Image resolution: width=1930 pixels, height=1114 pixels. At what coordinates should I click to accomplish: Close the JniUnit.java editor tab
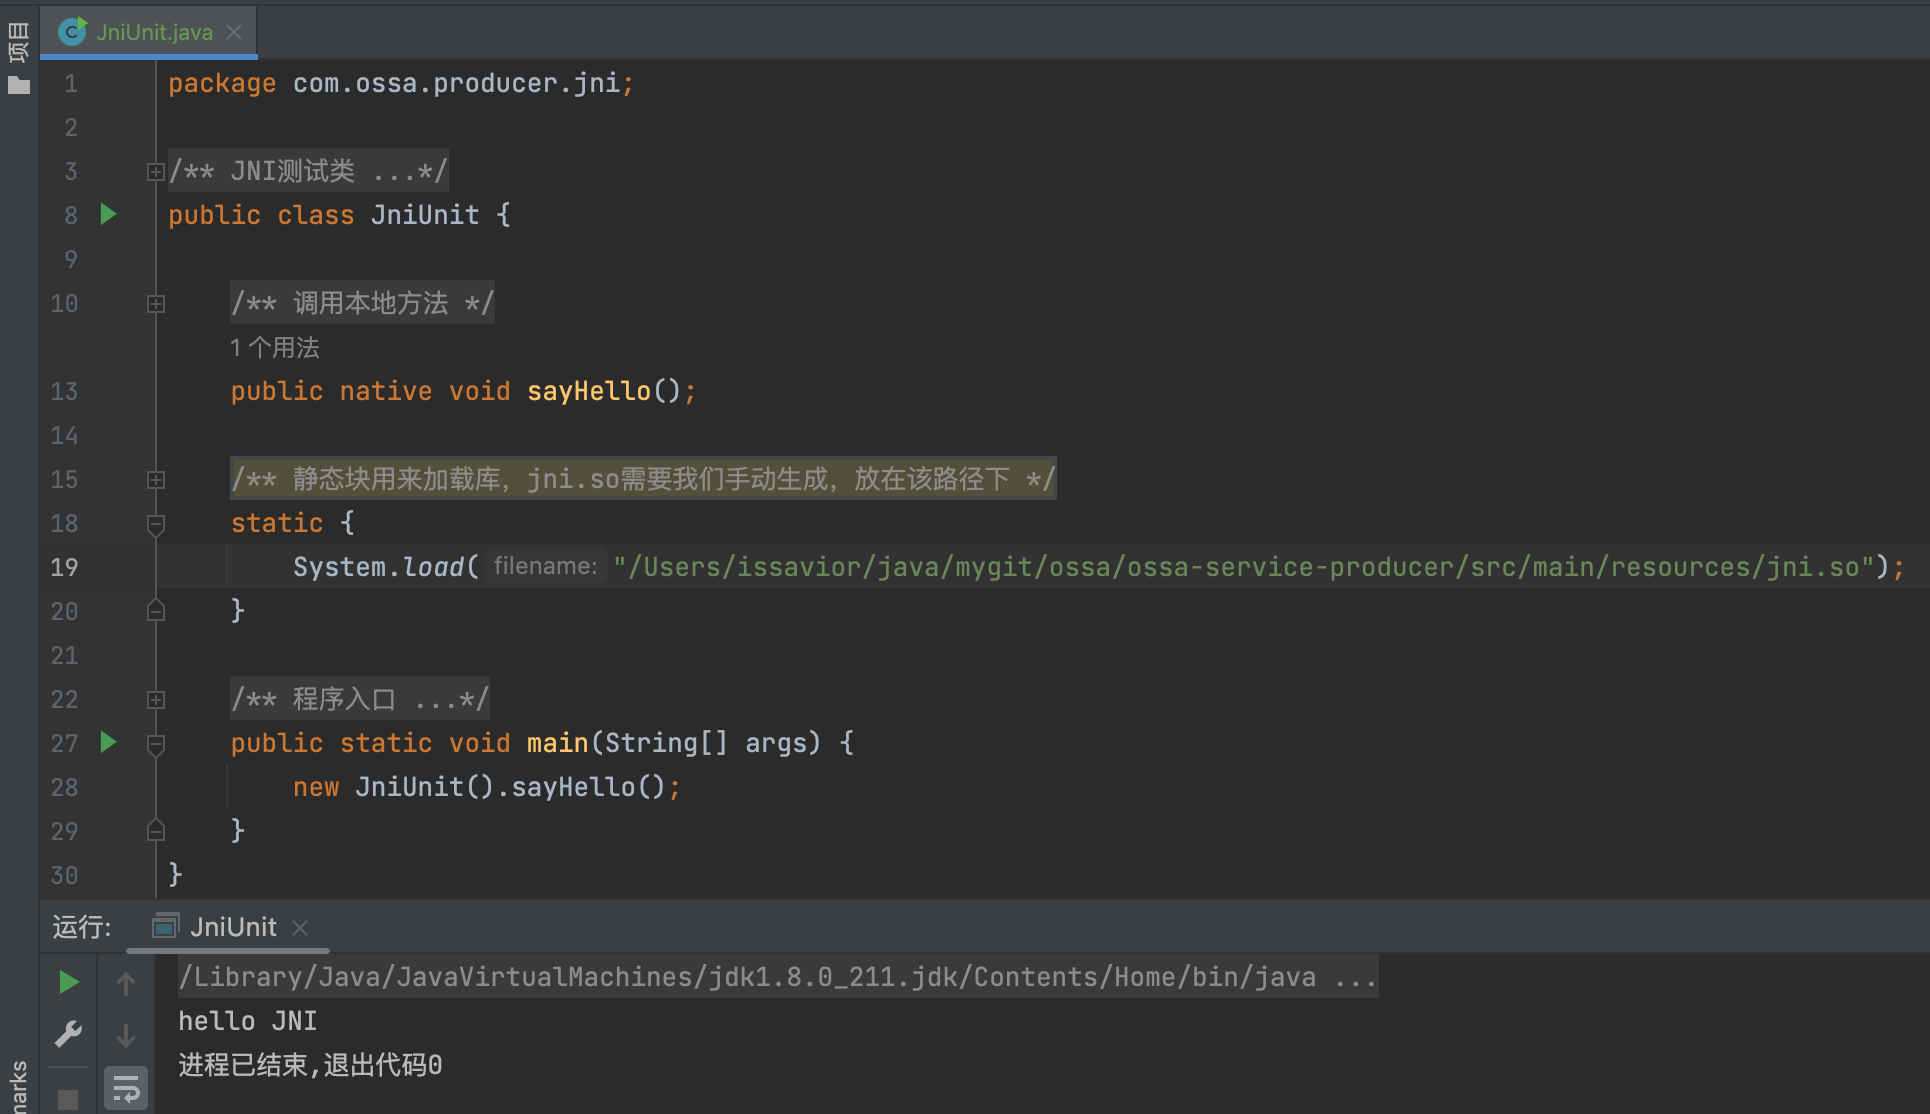tap(234, 32)
